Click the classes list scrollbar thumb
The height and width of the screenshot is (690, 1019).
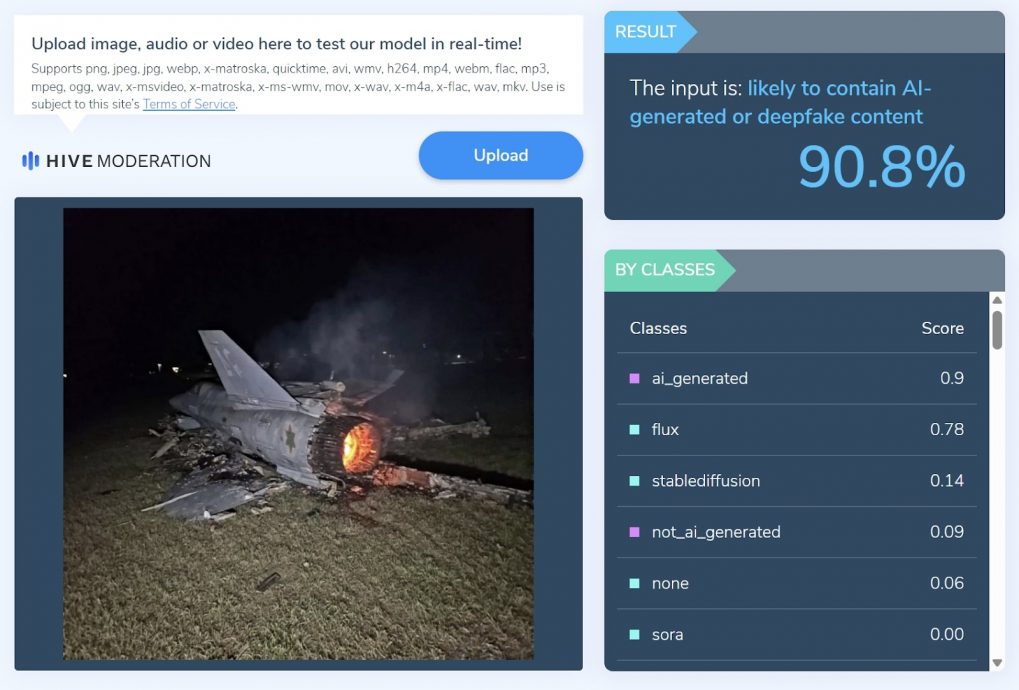pyautogui.click(x=997, y=330)
